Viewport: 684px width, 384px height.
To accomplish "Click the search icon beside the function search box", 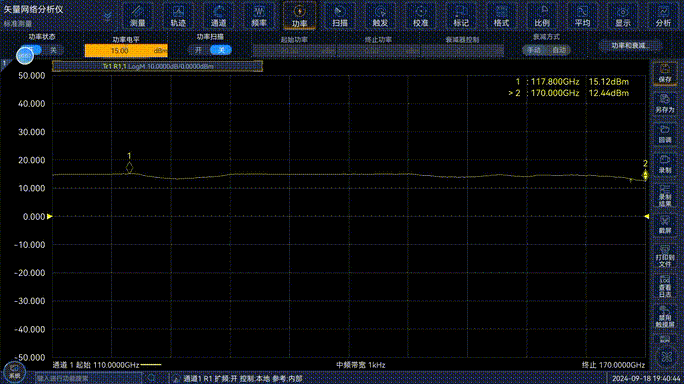I will pos(151,378).
